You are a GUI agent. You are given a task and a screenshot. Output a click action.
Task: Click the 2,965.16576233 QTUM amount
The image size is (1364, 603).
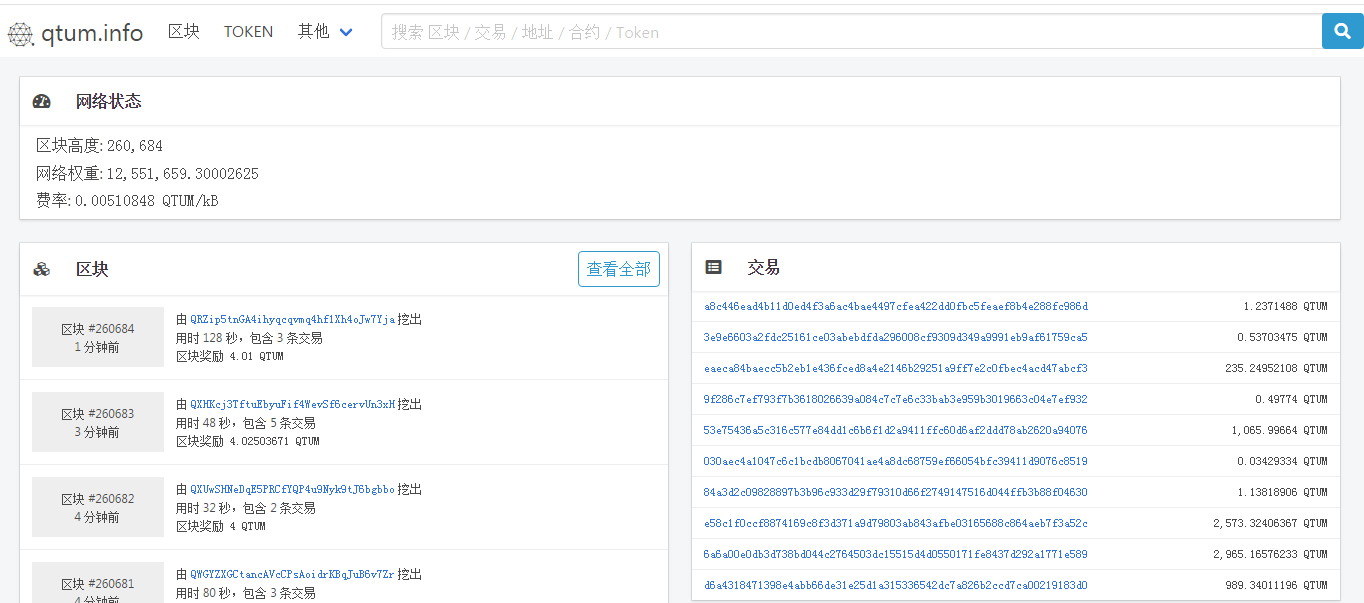1270,554
